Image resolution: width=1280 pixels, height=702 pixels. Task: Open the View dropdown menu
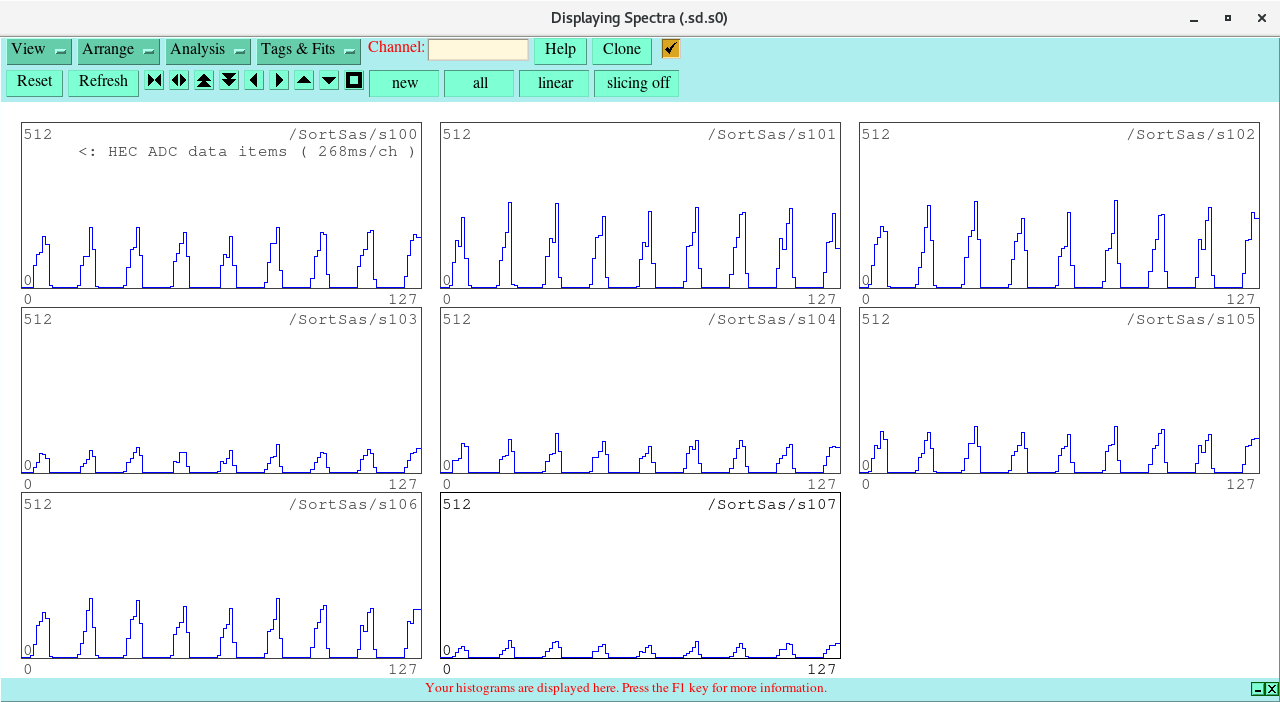point(39,50)
